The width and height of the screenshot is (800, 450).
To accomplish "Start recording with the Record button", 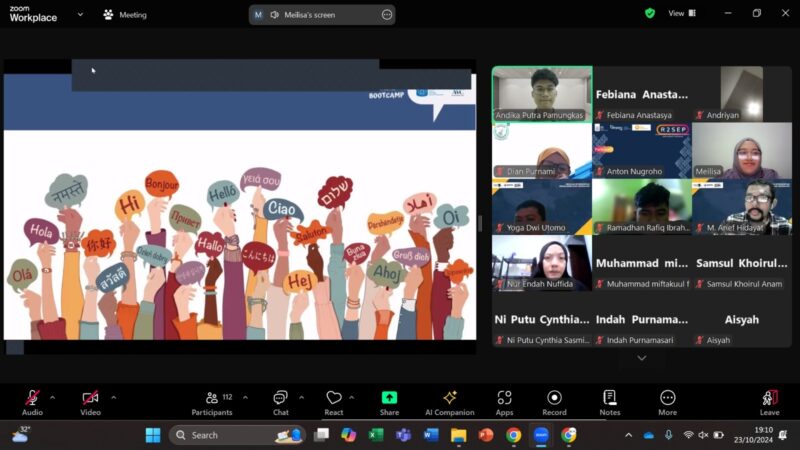I will [554, 398].
